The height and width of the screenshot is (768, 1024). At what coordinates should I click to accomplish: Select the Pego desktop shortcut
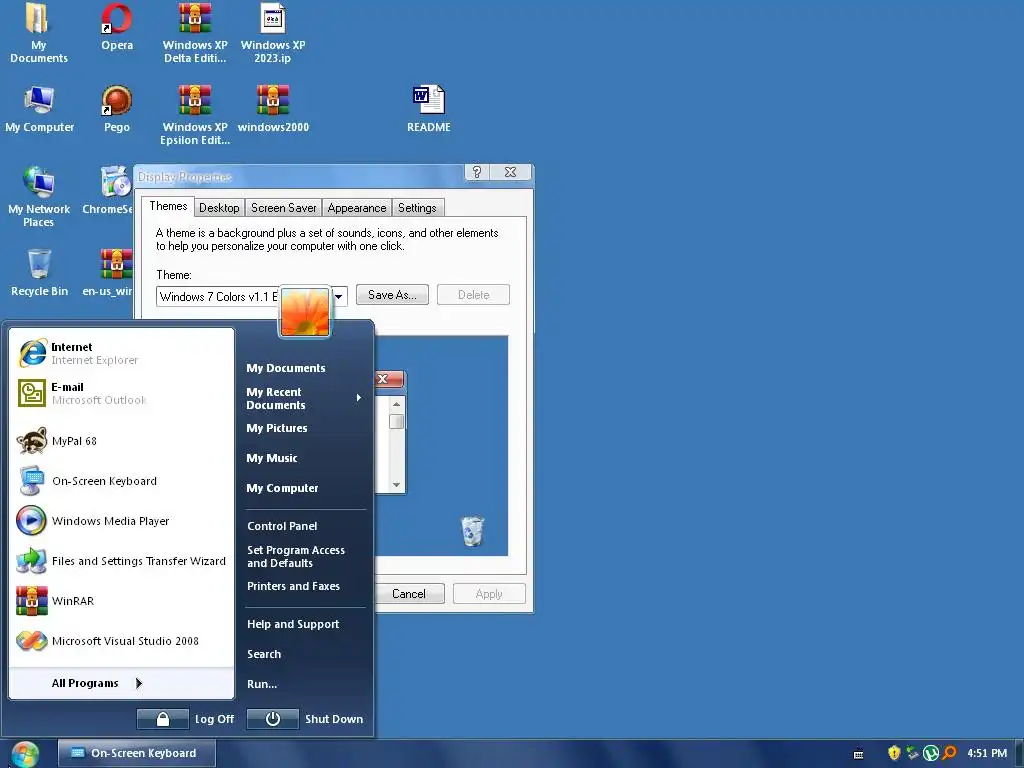(117, 109)
